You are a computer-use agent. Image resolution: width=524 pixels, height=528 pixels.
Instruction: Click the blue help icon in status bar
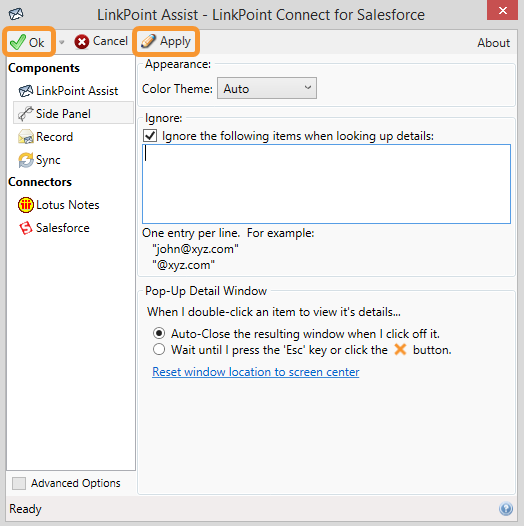[x=506, y=509]
